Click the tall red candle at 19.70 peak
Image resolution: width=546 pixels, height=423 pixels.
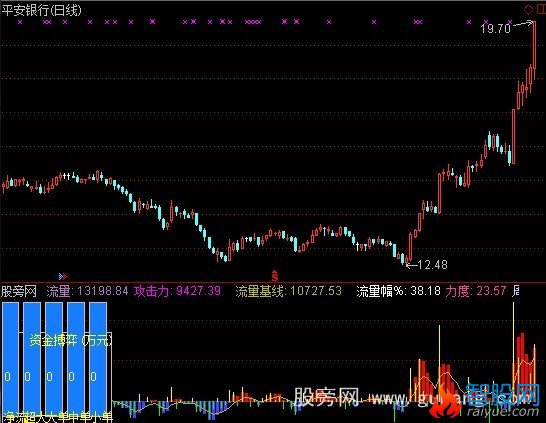pyautogui.click(x=534, y=45)
